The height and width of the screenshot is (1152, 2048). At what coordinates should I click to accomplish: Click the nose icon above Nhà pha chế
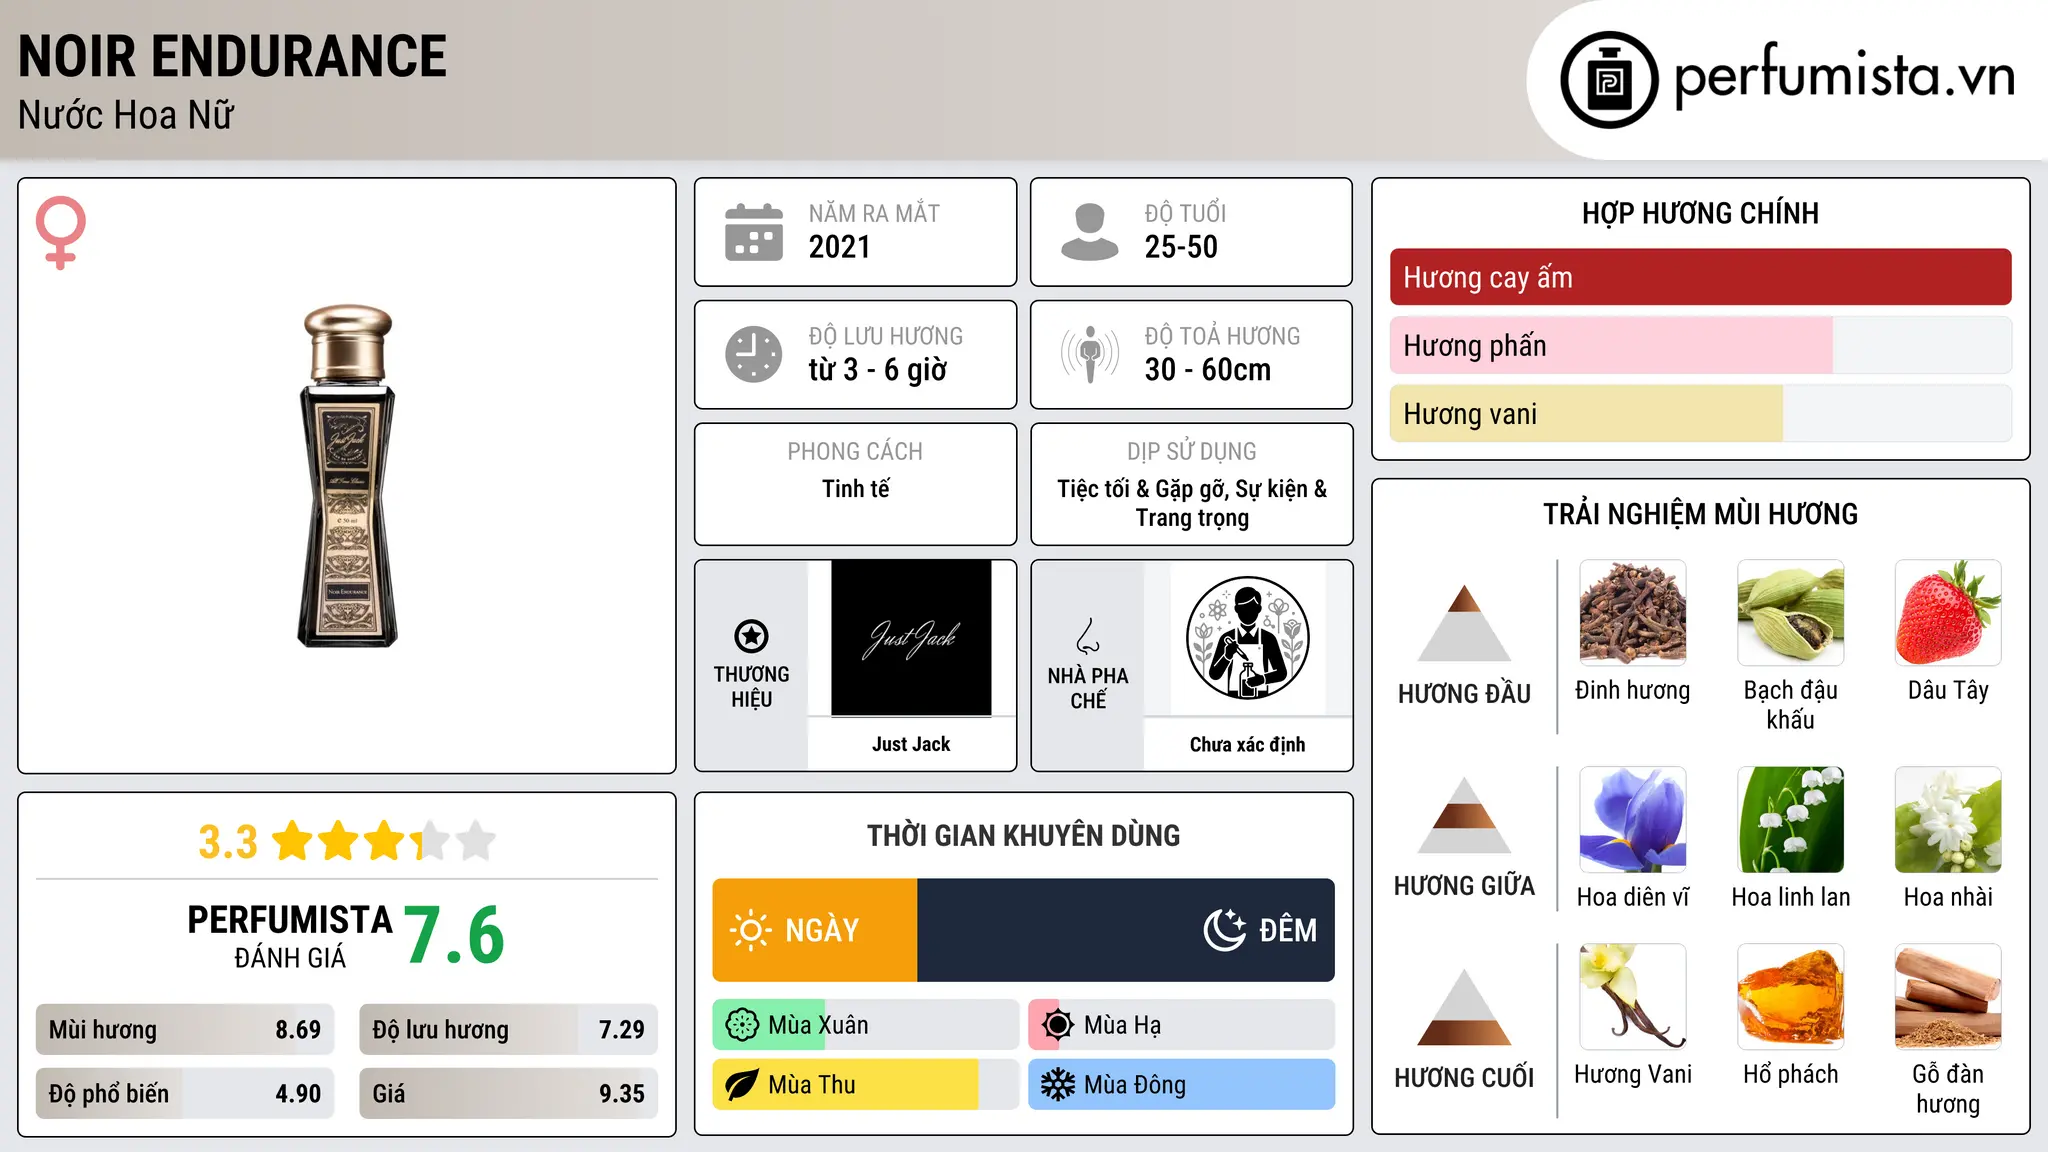coord(1088,636)
